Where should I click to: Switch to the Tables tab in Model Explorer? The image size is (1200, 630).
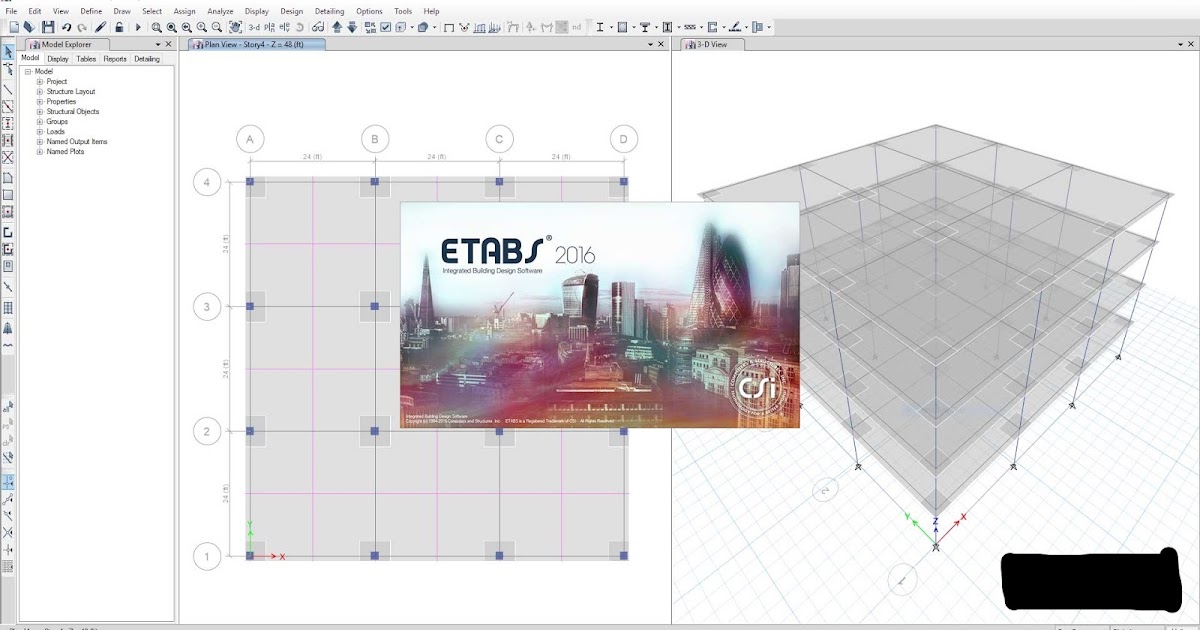click(86, 59)
